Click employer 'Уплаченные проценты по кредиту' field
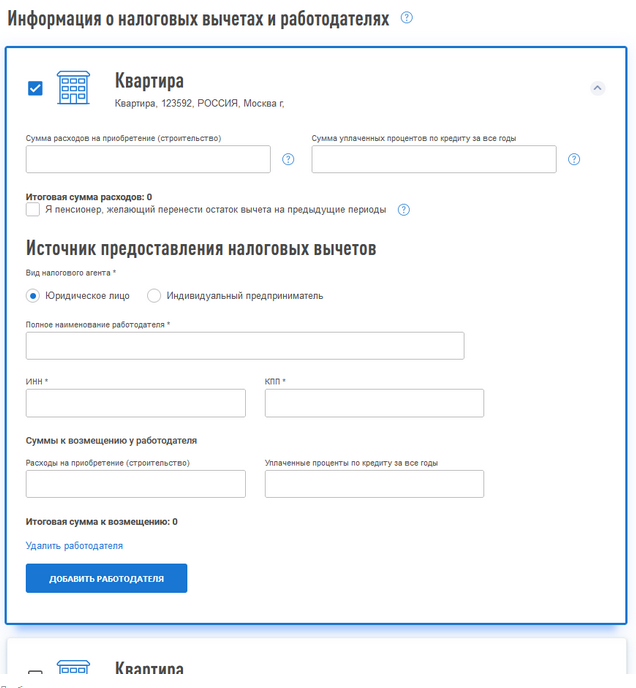The width and height of the screenshot is (636, 688). point(374,484)
